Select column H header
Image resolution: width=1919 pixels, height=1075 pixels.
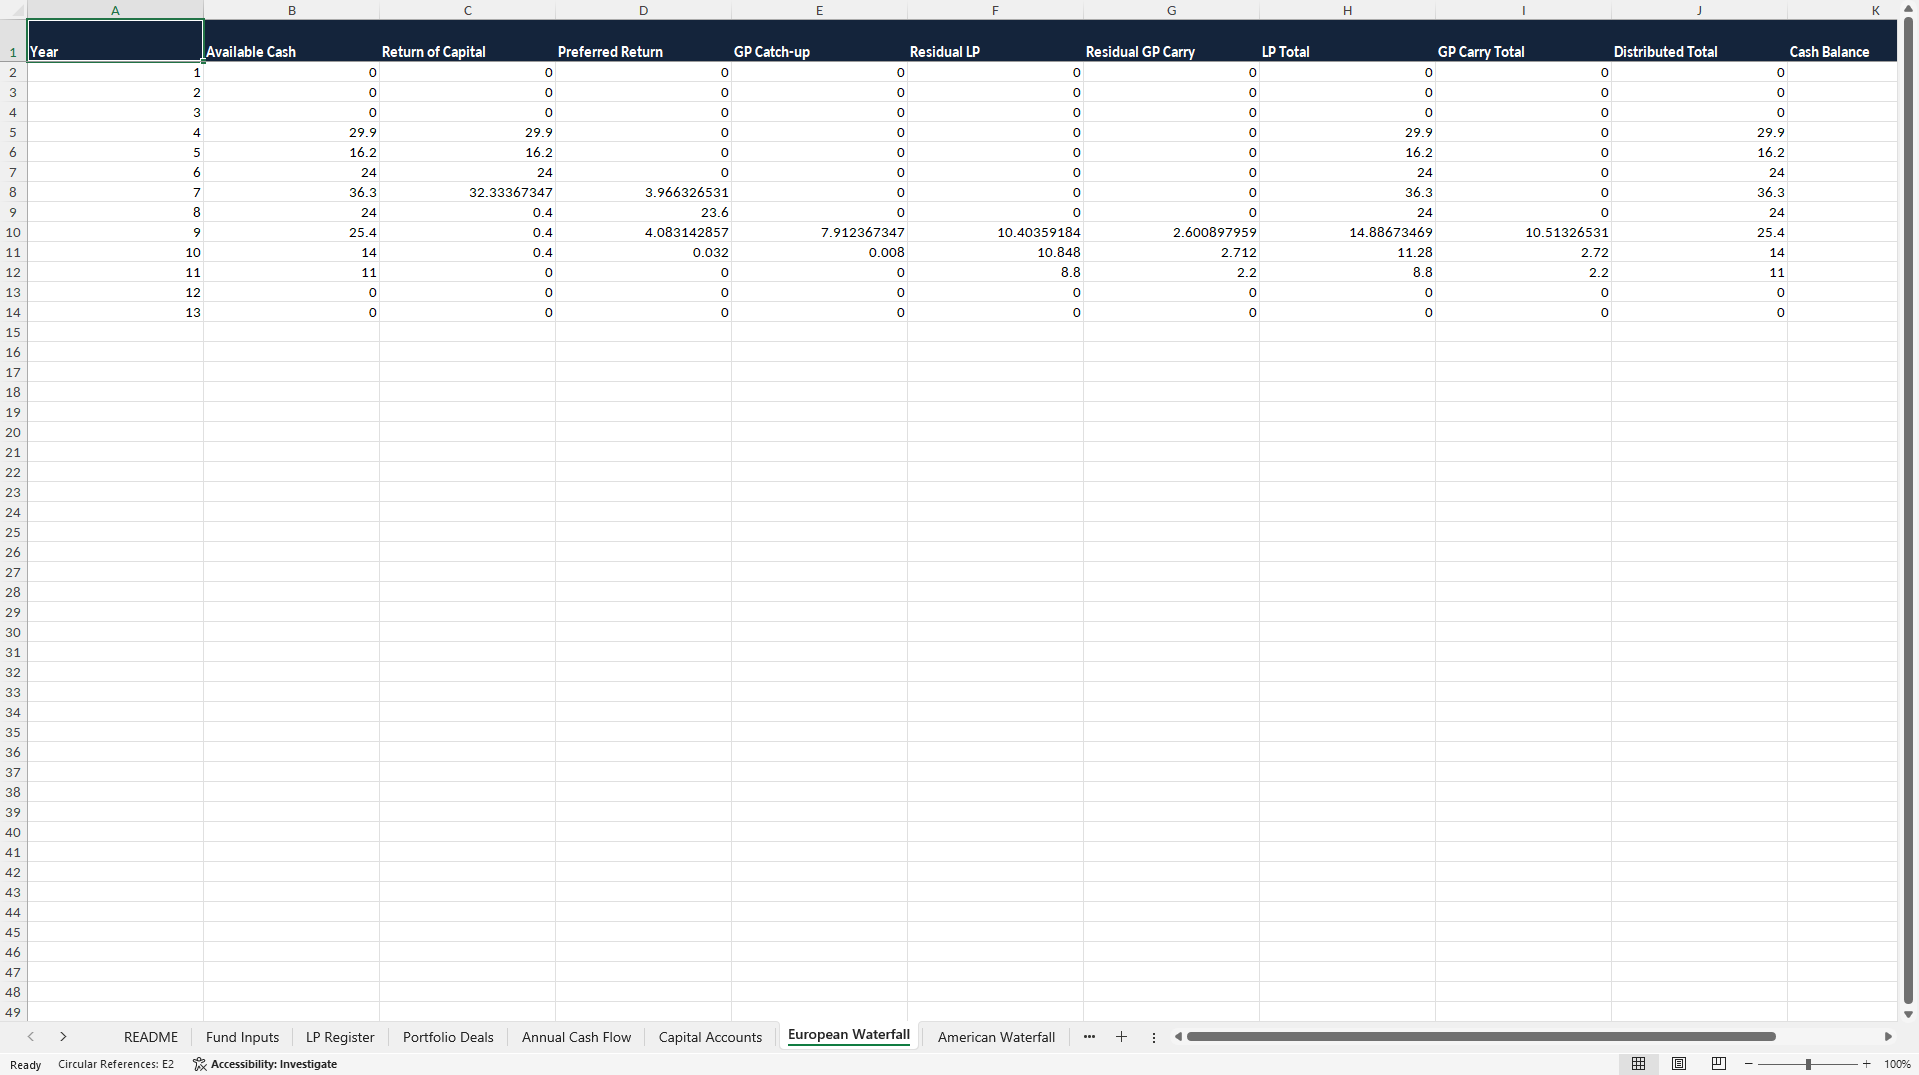click(x=1347, y=10)
